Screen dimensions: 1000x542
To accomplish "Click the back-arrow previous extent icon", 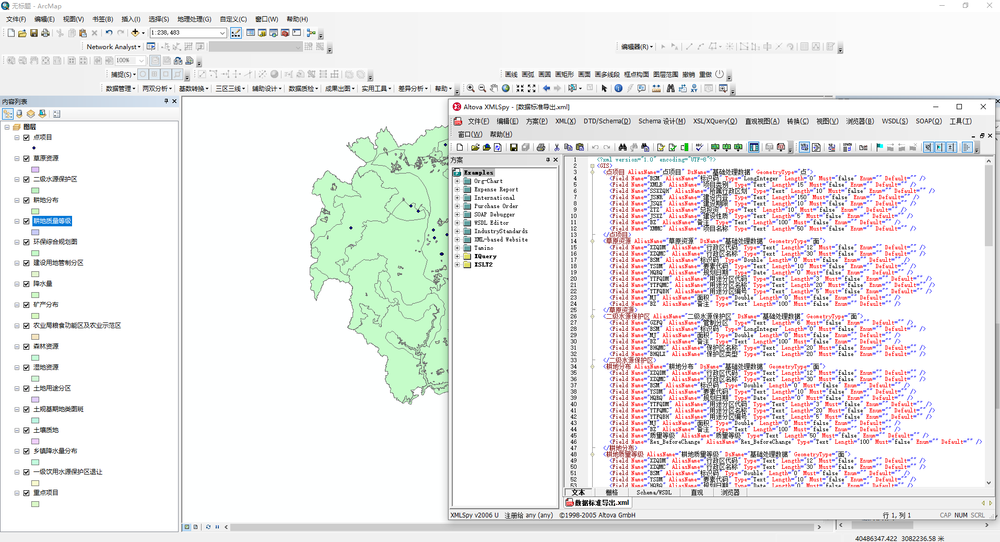I will pos(547,88).
